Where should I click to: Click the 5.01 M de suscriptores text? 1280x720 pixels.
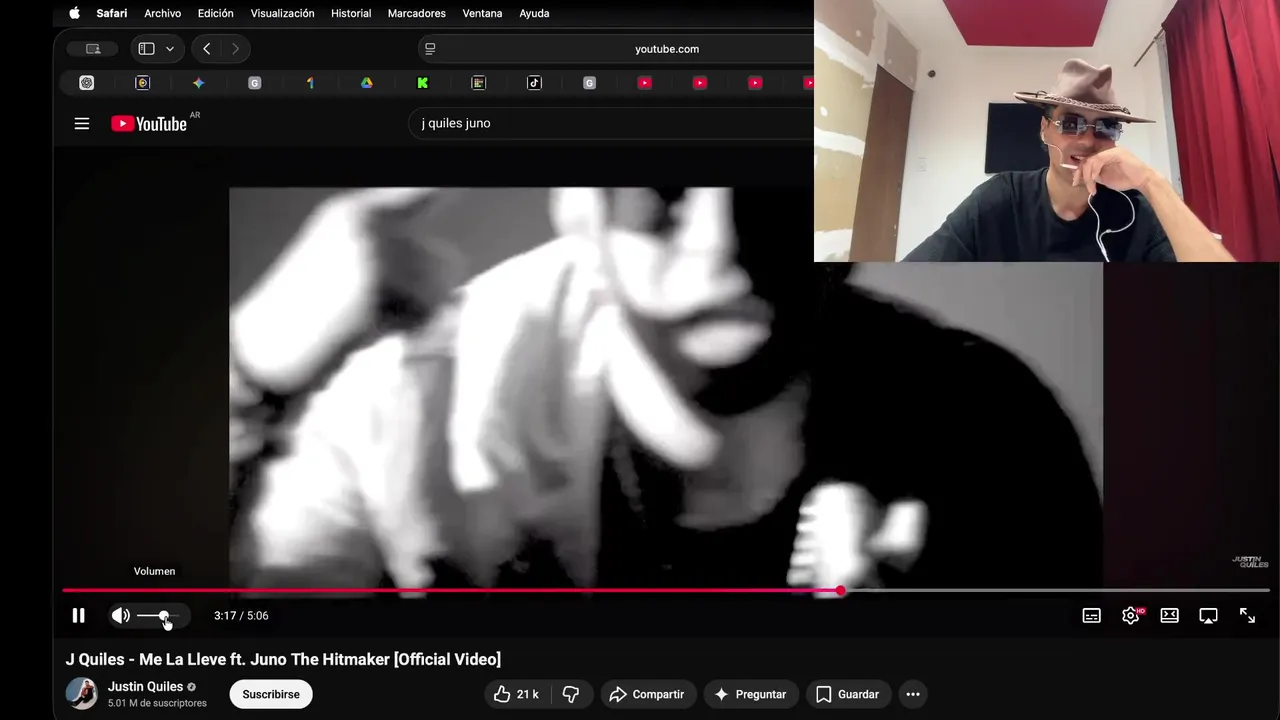click(157, 703)
